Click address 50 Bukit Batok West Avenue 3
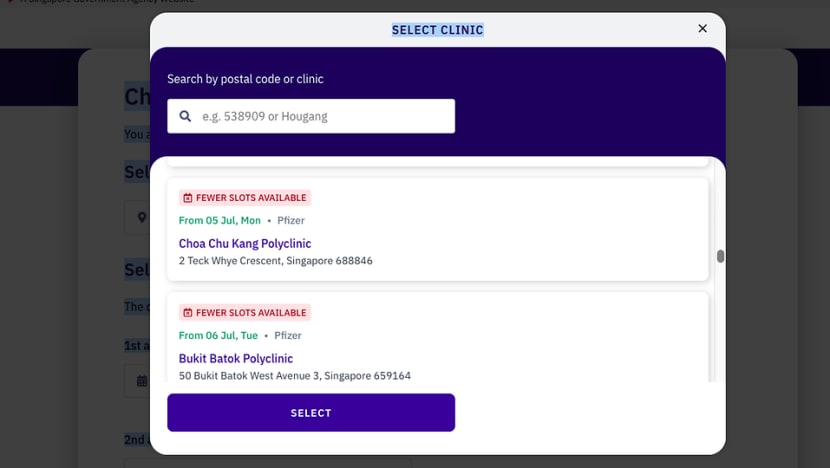This screenshot has height=468, width=830. (x=294, y=375)
